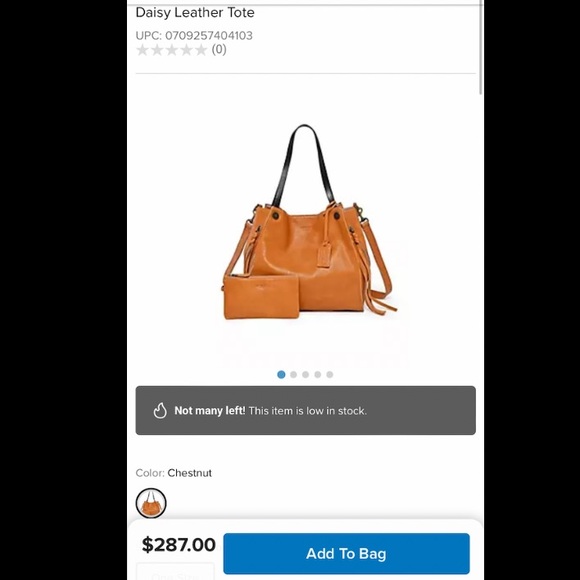Click the first rating star
The image size is (580, 580).
[x=142, y=50]
